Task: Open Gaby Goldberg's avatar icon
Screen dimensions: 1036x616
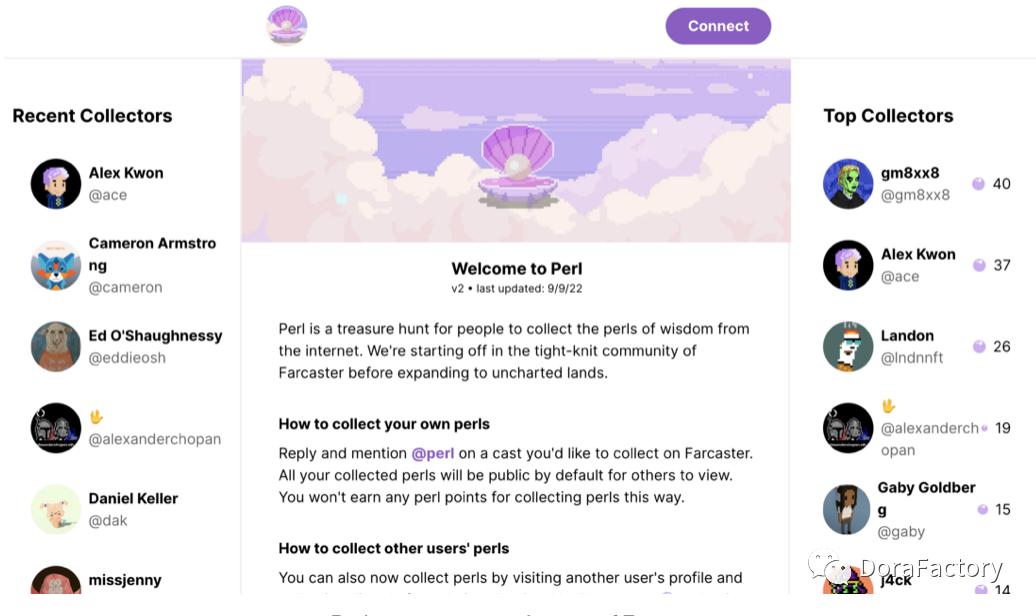Action: point(847,509)
